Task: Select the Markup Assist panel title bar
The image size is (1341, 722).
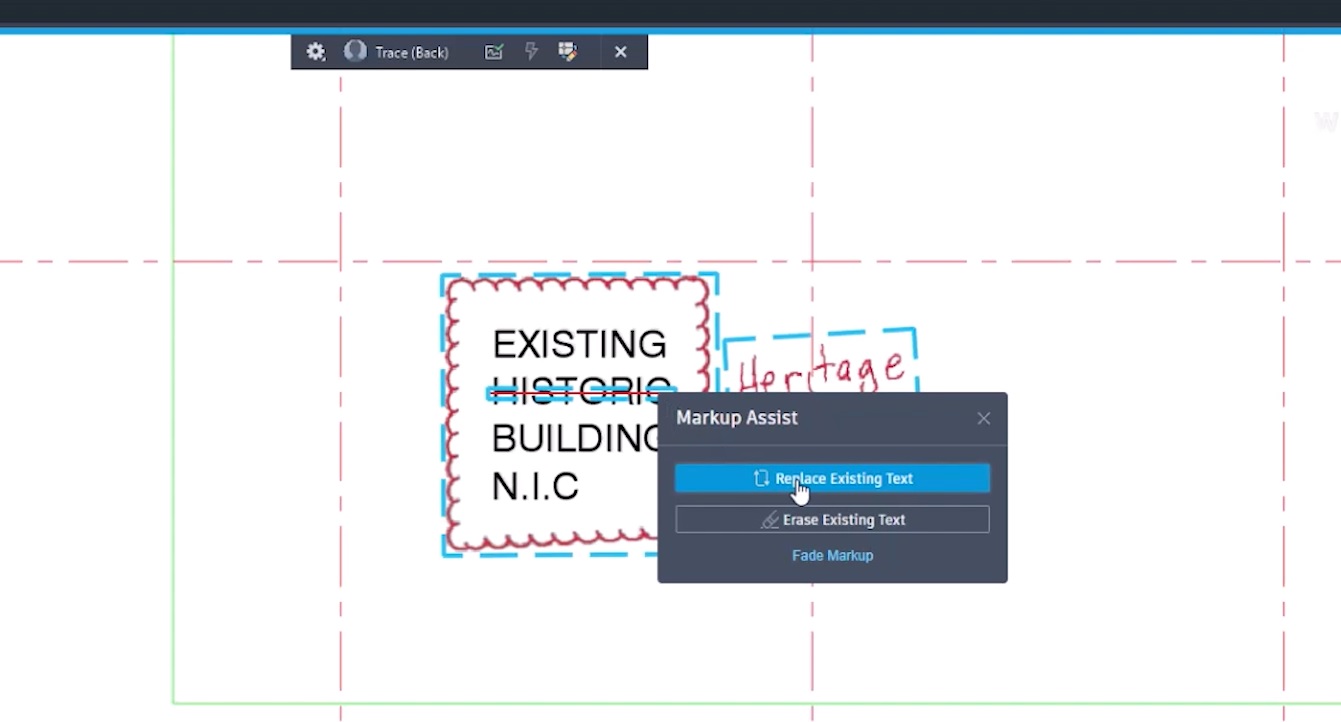Action: [x=737, y=417]
